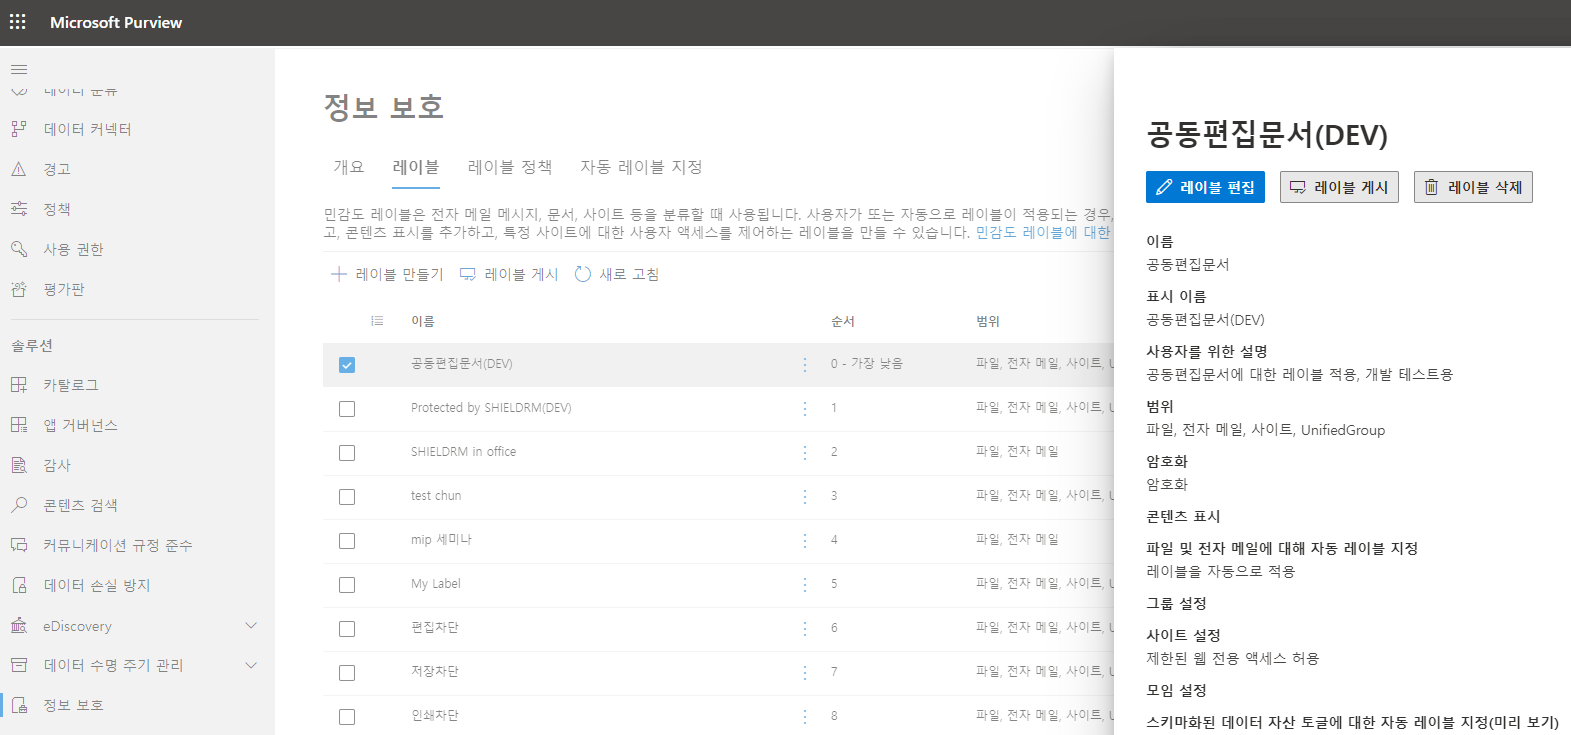Check the test chun row checkbox

[x=347, y=497]
